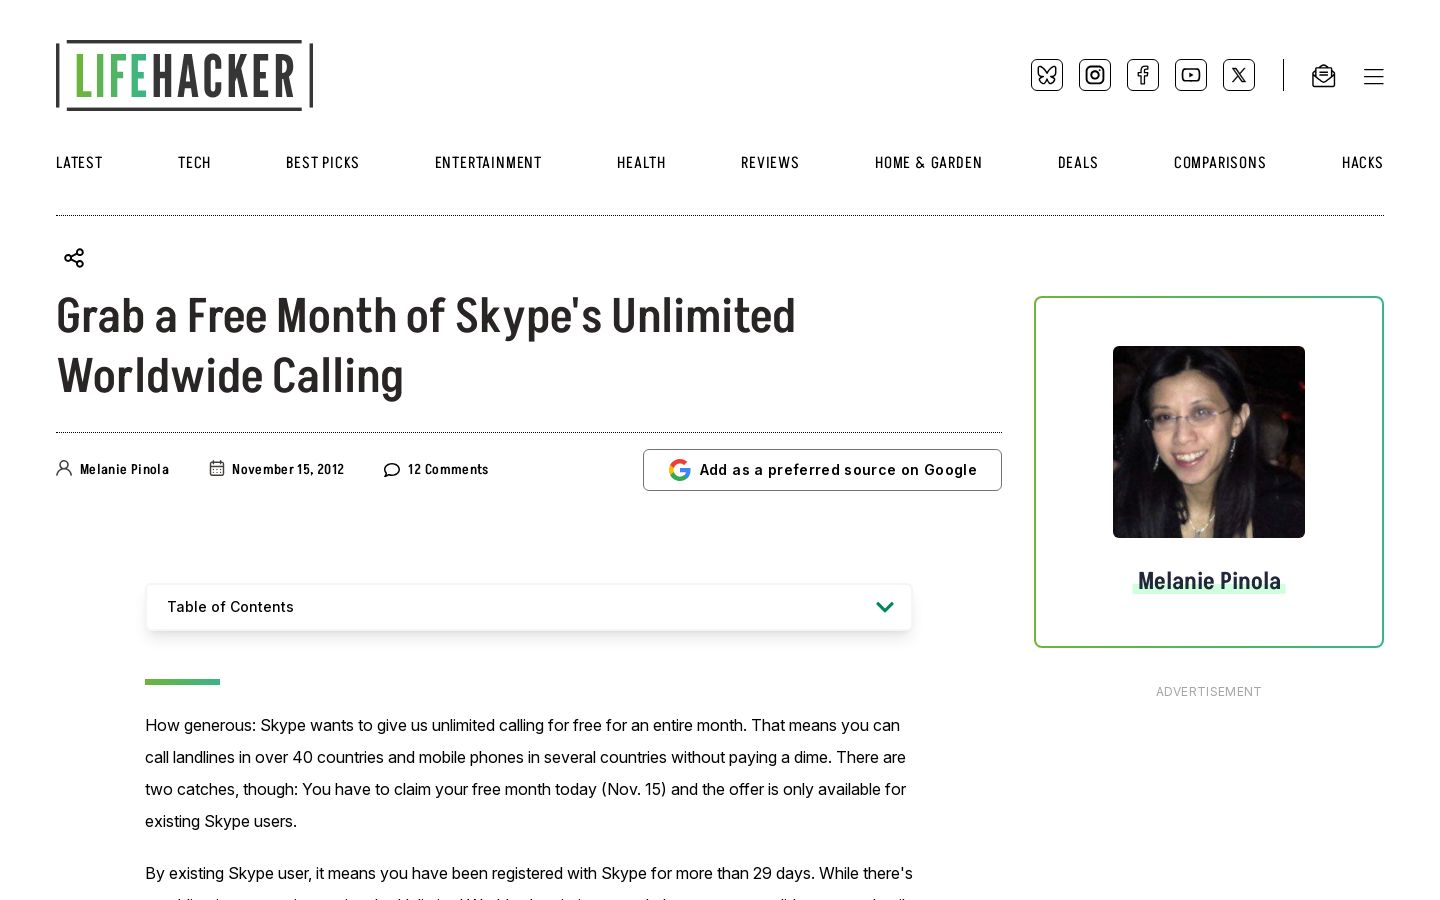The height and width of the screenshot is (900, 1440).
Task: Open the hamburger menu
Action: point(1374,77)
